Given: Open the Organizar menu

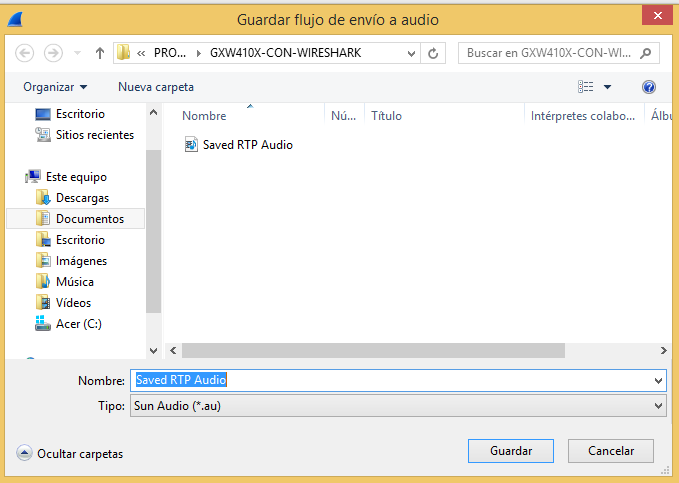Looking at the screenshot, I should 55,87.
